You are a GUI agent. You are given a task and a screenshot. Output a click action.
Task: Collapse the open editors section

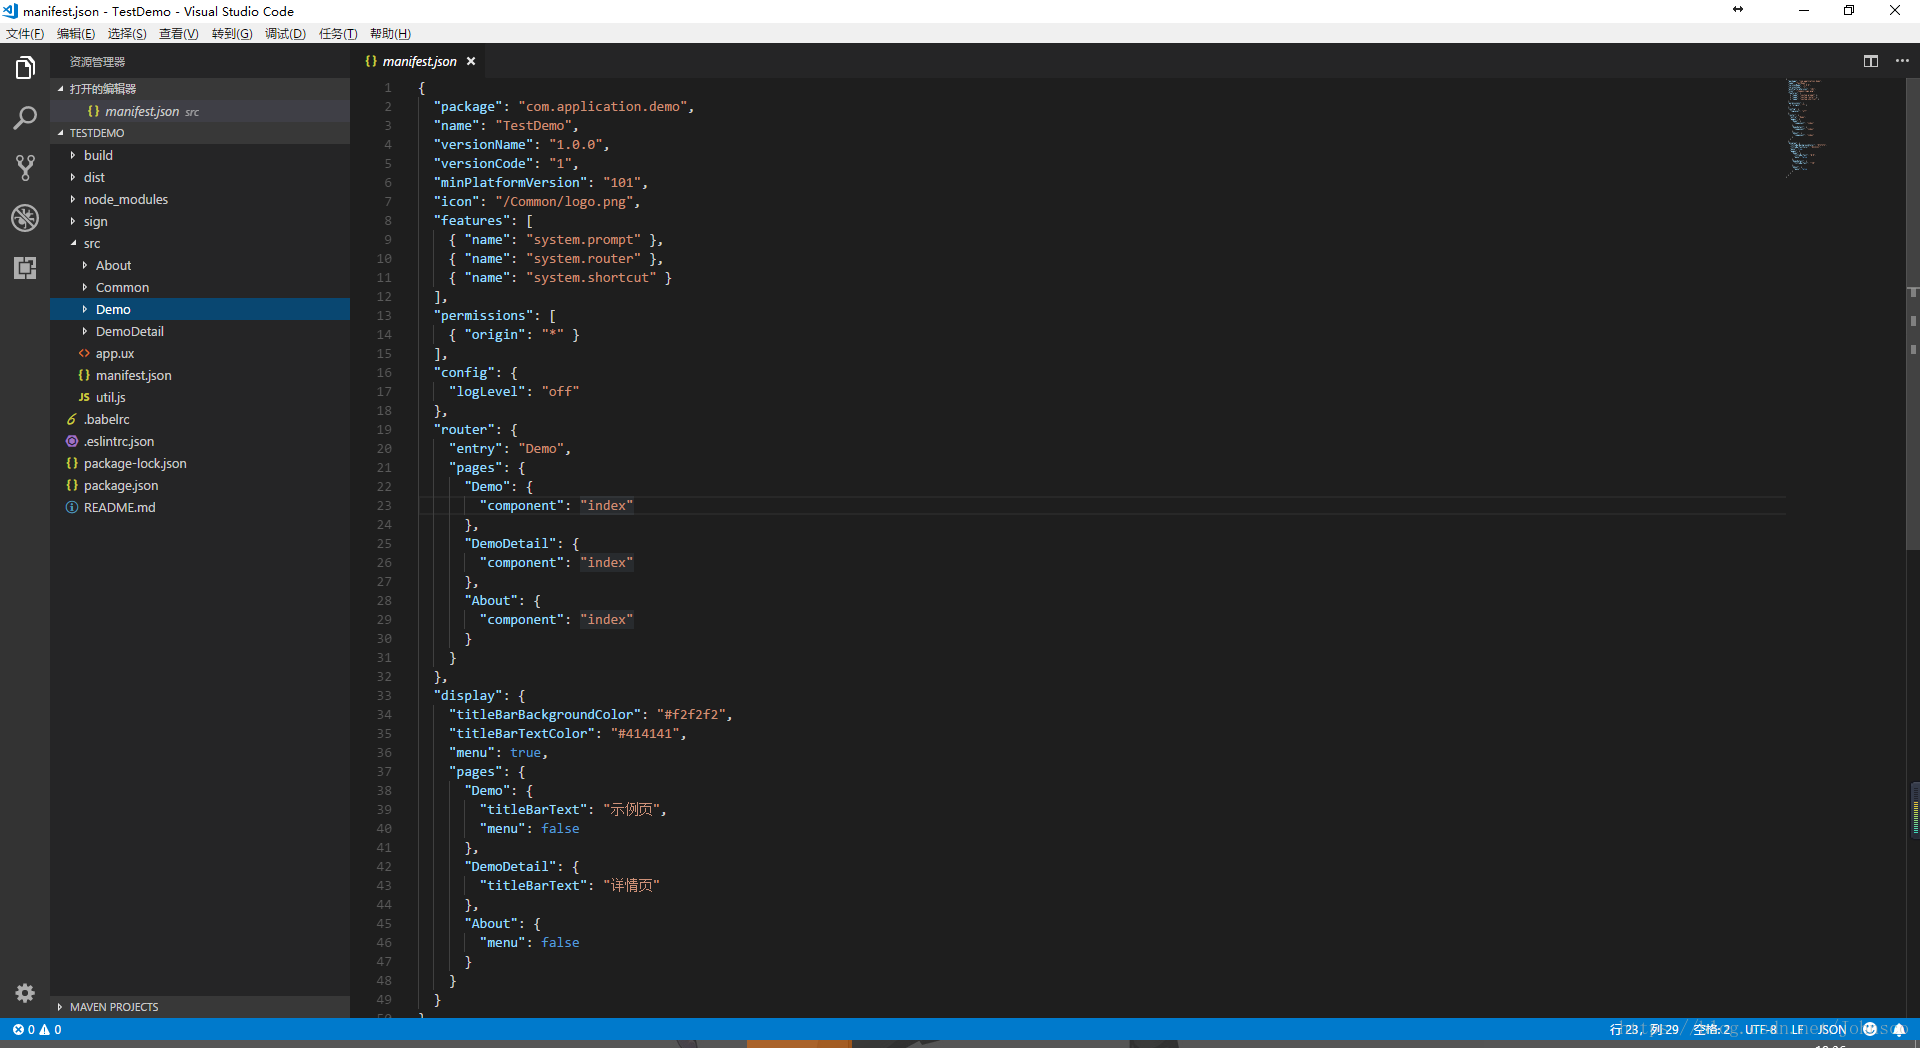click(x=200, y=89)
